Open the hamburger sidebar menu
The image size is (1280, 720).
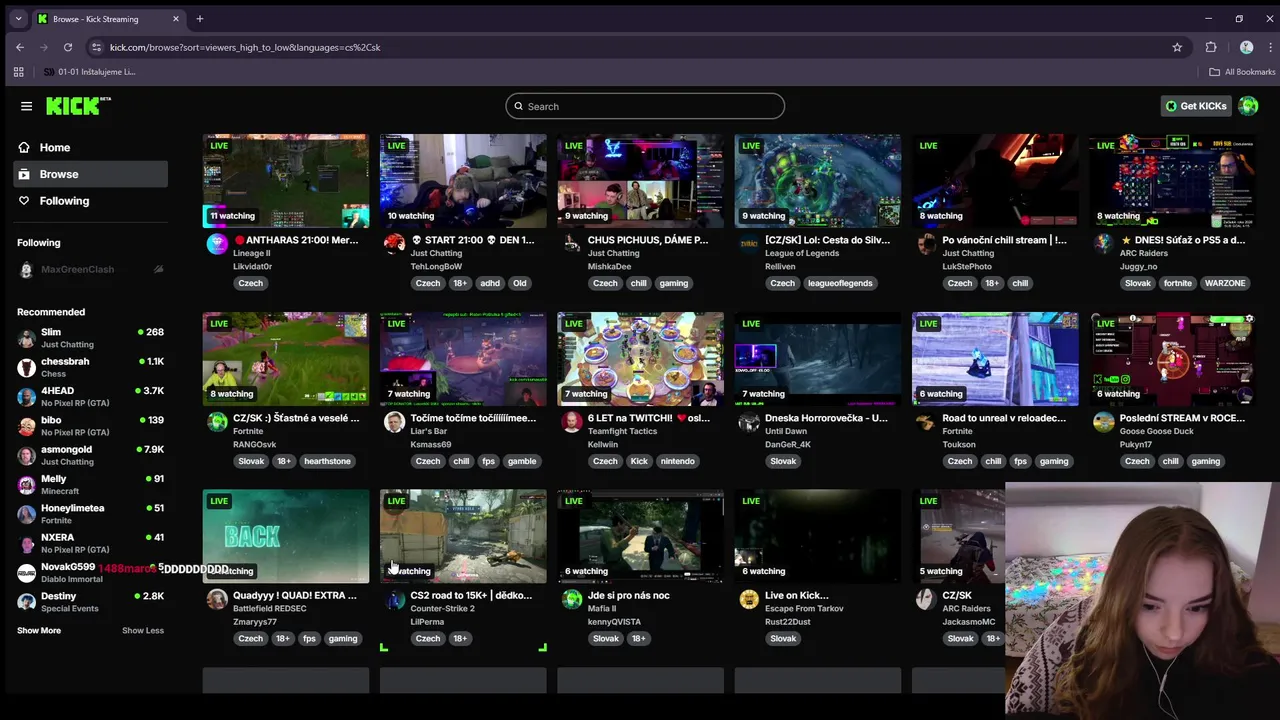pyautogui.click(x=26, y=106)
